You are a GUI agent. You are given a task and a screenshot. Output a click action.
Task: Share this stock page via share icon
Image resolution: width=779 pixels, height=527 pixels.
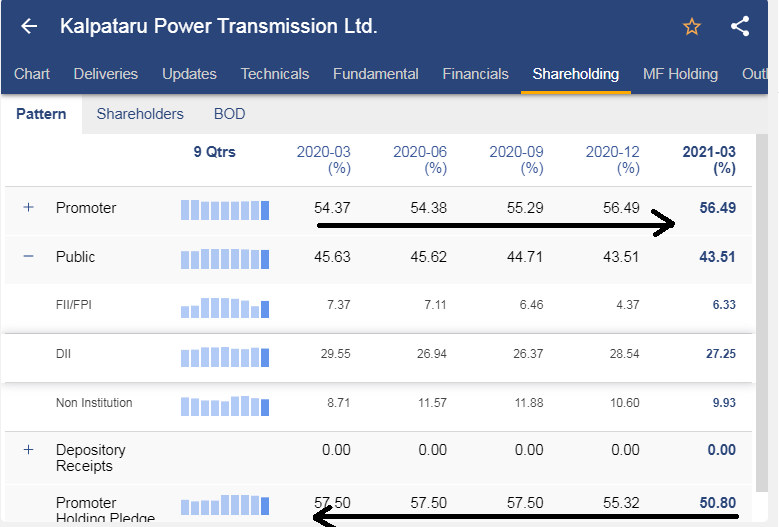[740, 26]
